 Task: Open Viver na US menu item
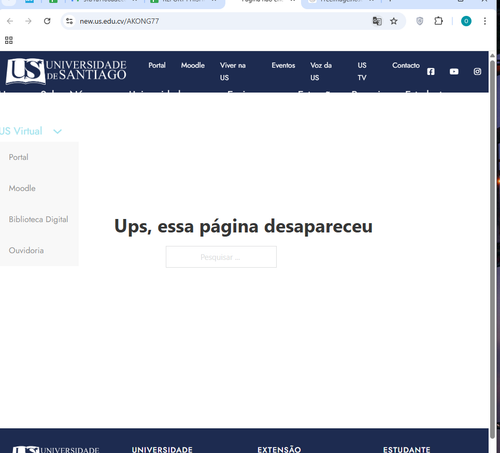(233, 71)
